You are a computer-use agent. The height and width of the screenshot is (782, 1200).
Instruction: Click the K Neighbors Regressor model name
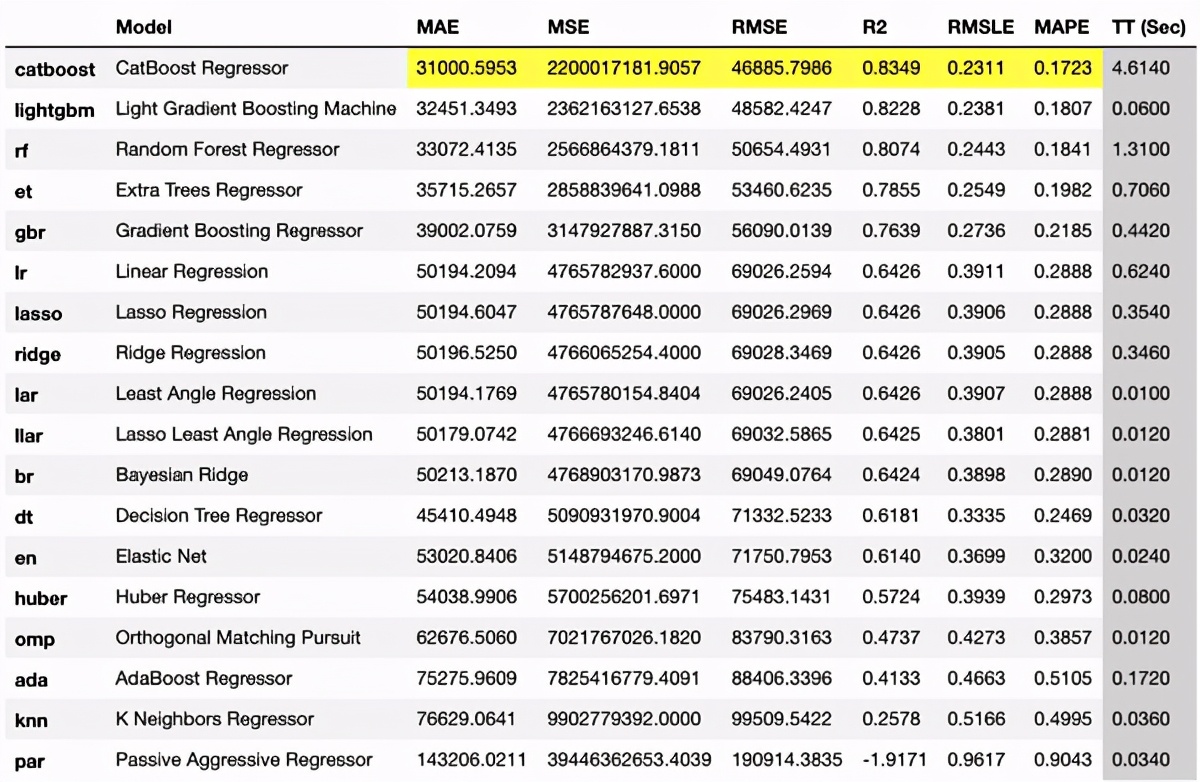(x=215, y=719)
